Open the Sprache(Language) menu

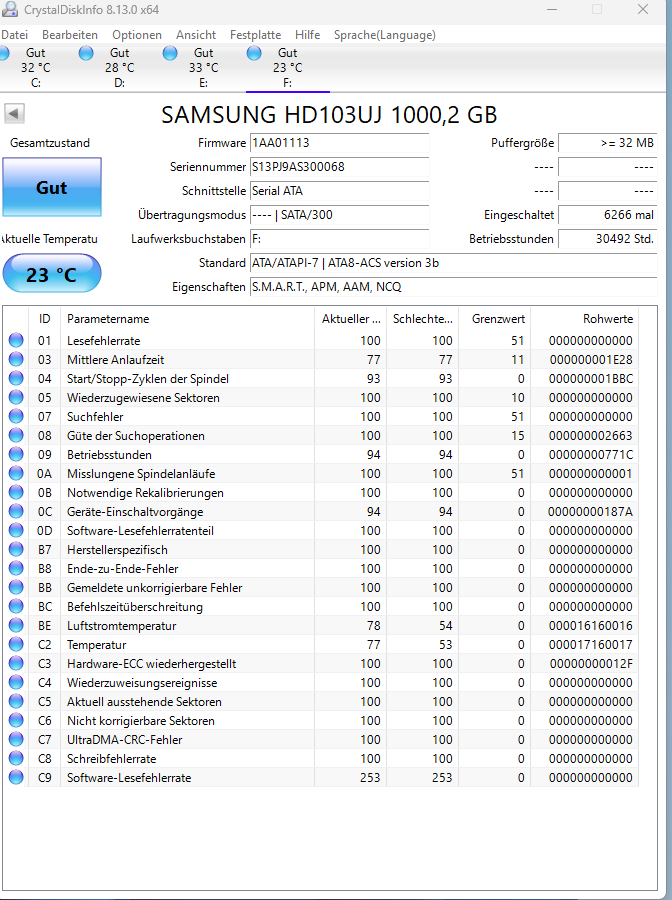(x=384, y=35)
